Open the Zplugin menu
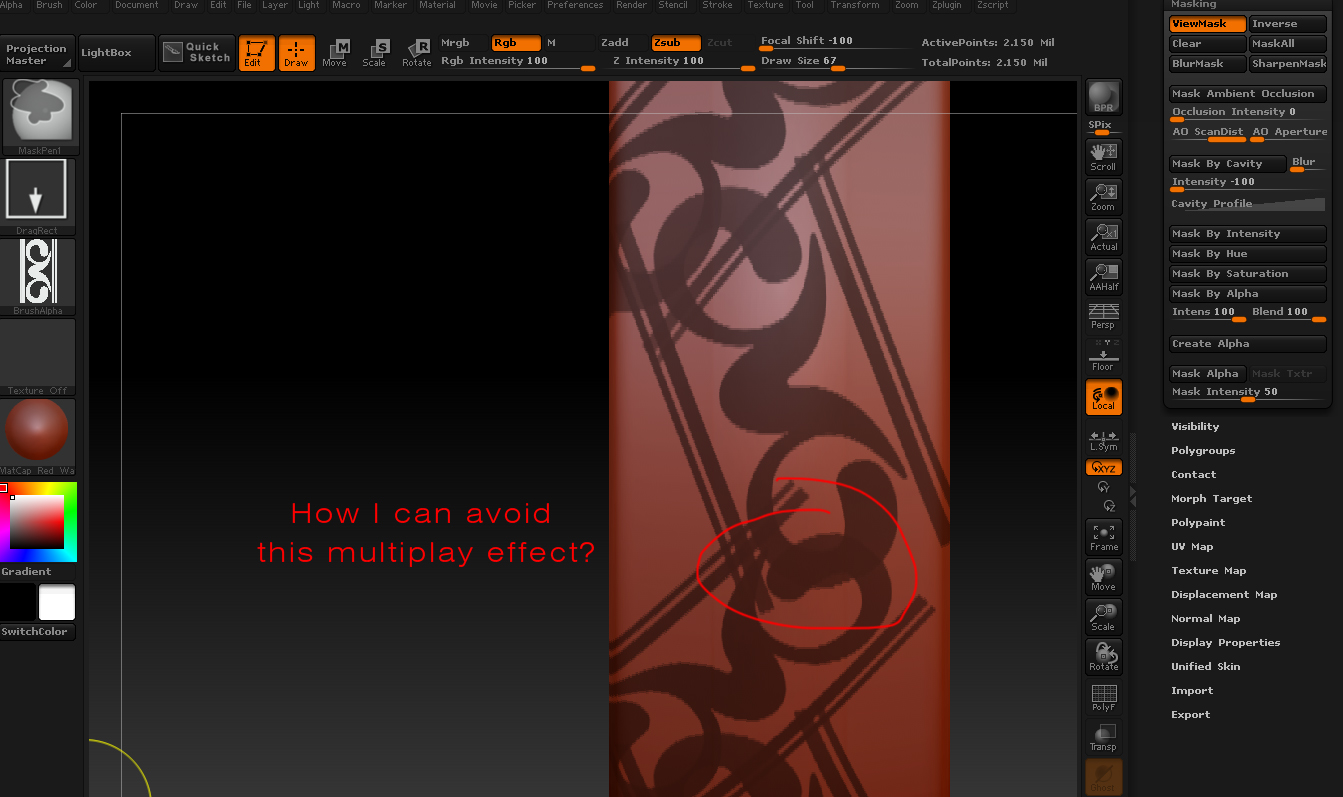 [x=946, y=5]
